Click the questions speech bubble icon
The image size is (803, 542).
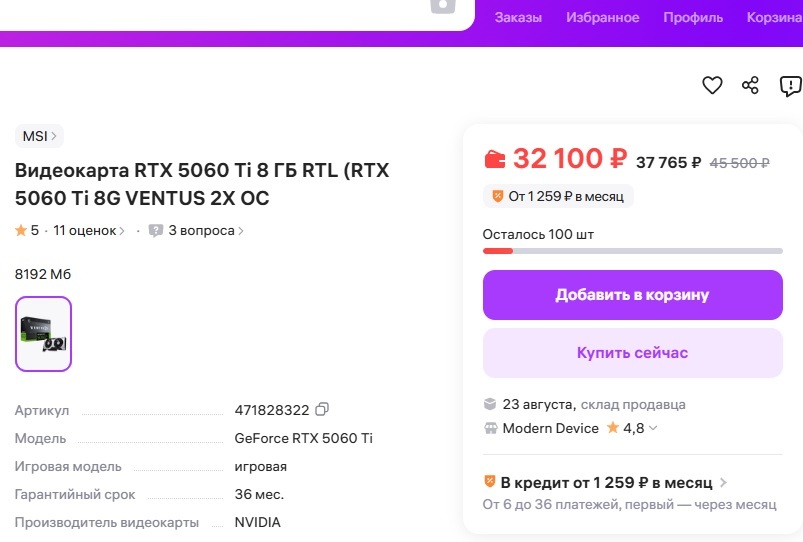[156, 231]
